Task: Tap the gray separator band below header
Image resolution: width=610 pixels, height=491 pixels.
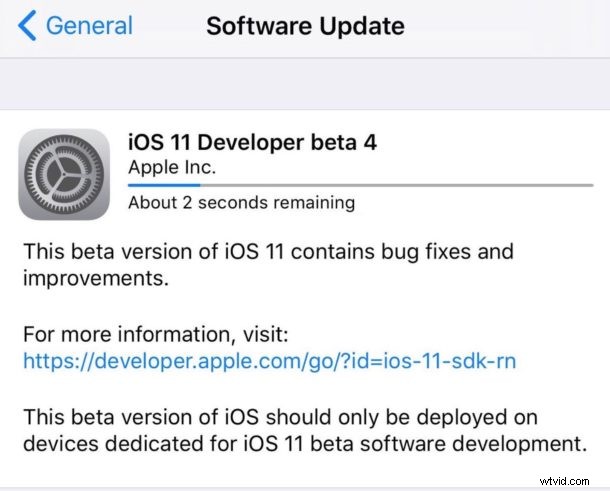Action: (305, 84)
